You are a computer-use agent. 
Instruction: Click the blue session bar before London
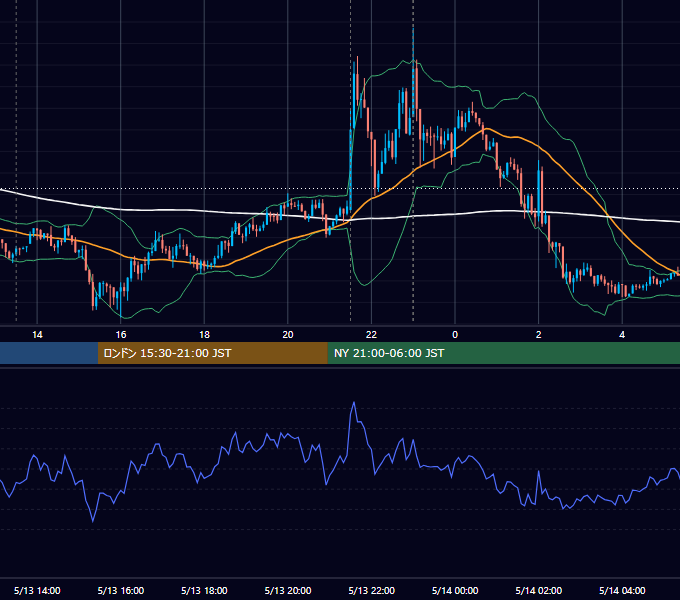(x=49, y=353)
